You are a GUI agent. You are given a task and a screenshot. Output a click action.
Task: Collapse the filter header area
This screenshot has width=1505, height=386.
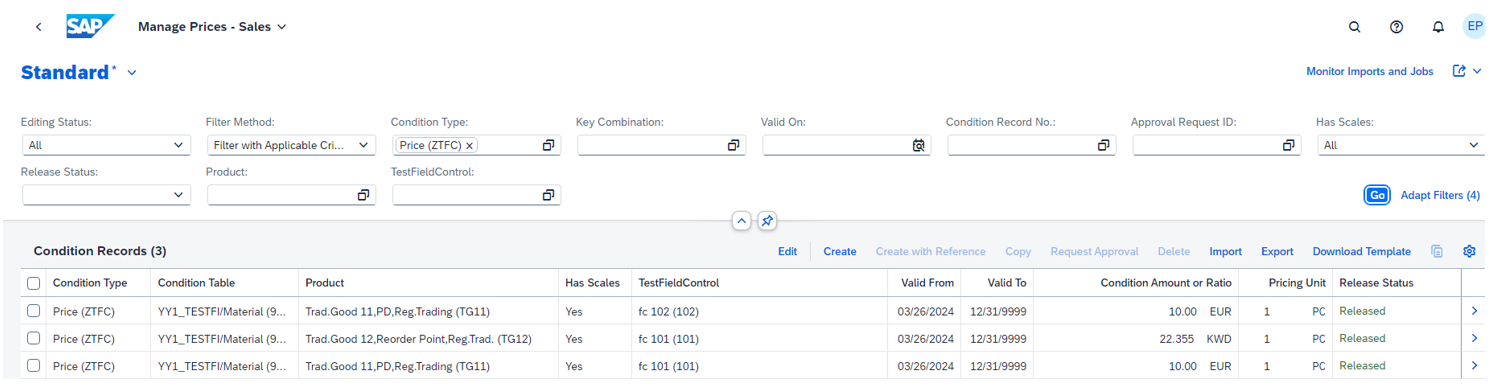click(741, 220)
